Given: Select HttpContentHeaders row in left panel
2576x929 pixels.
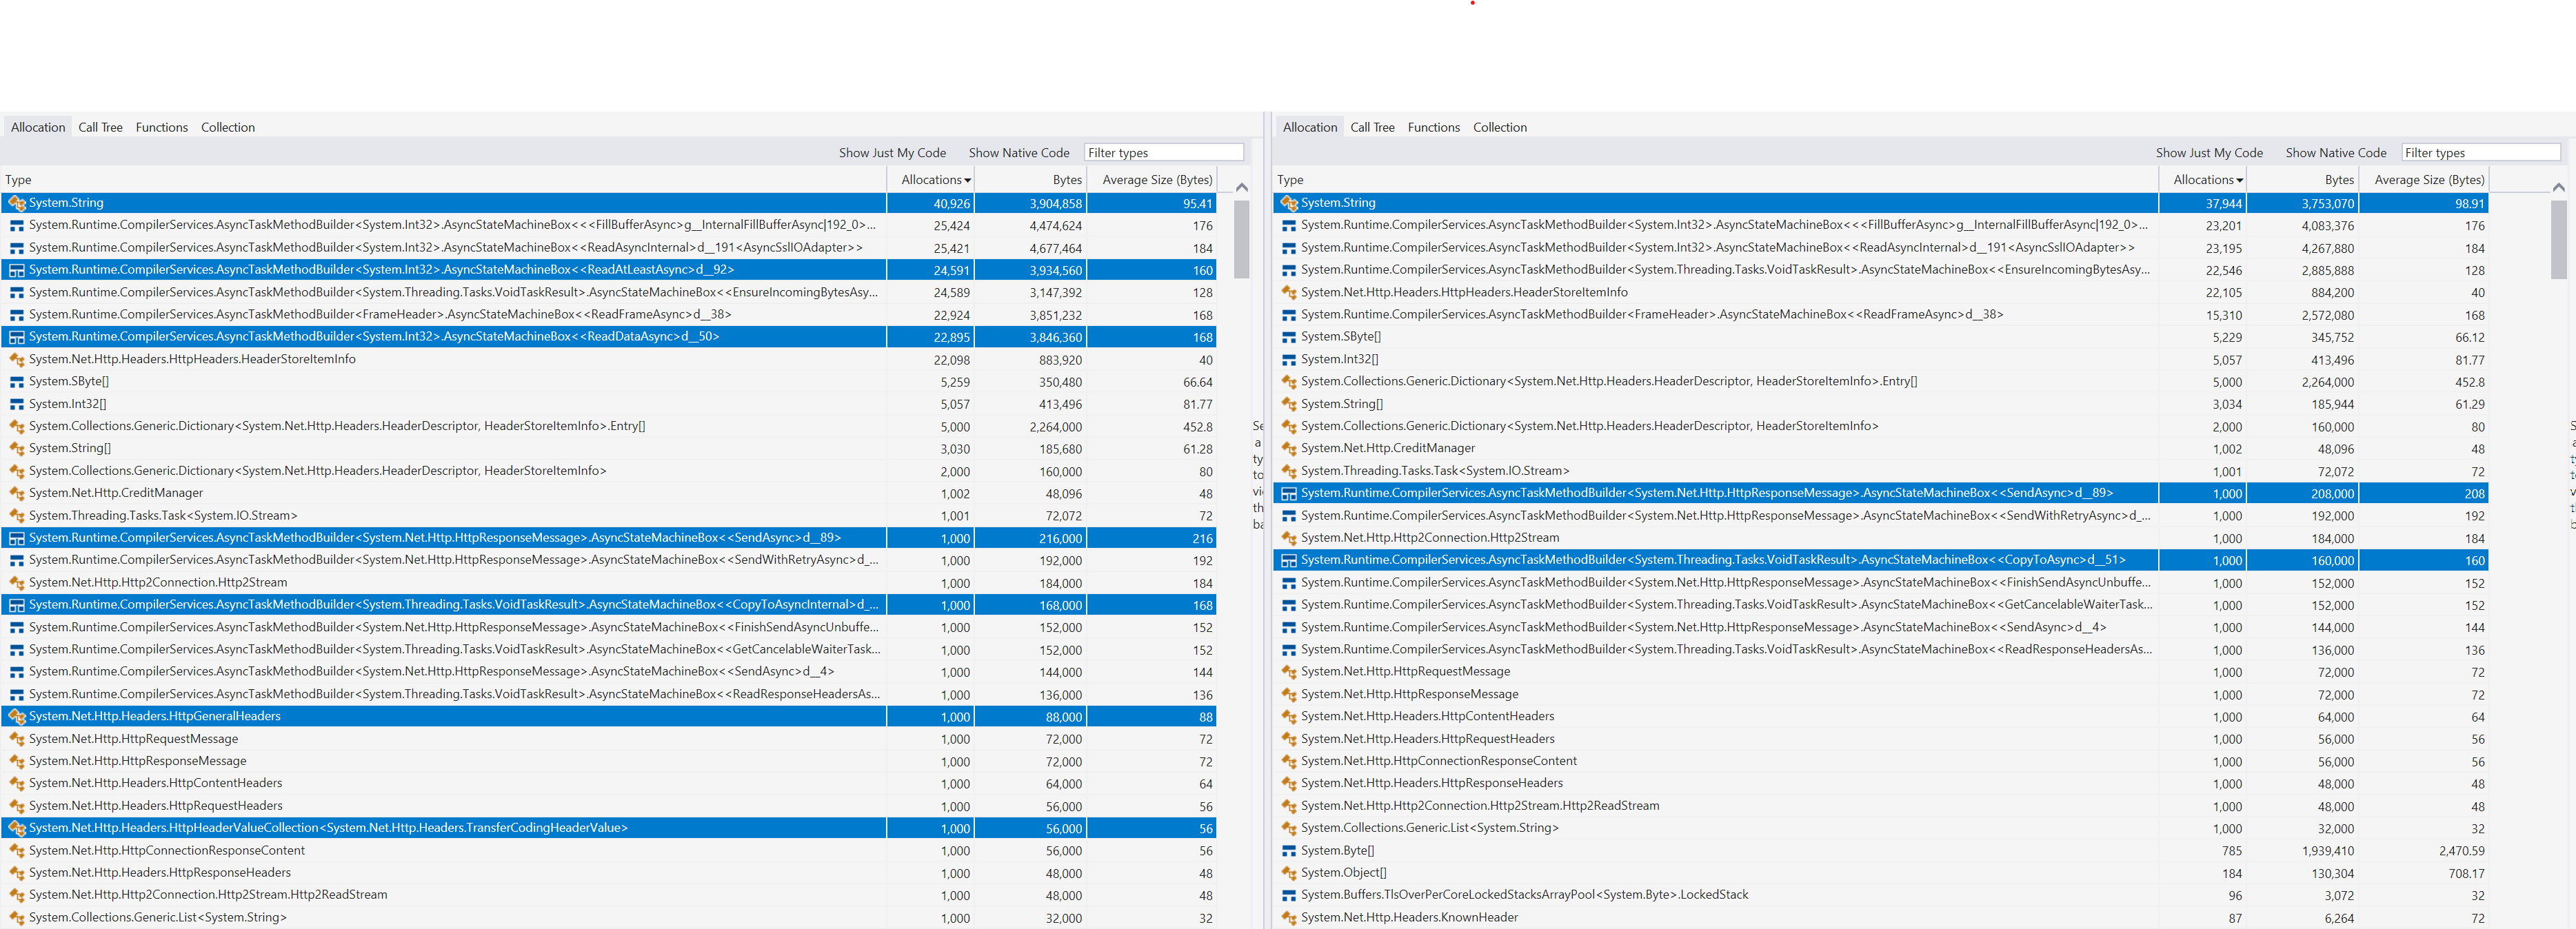Looking at the screenshot, I should click(608, 784).
